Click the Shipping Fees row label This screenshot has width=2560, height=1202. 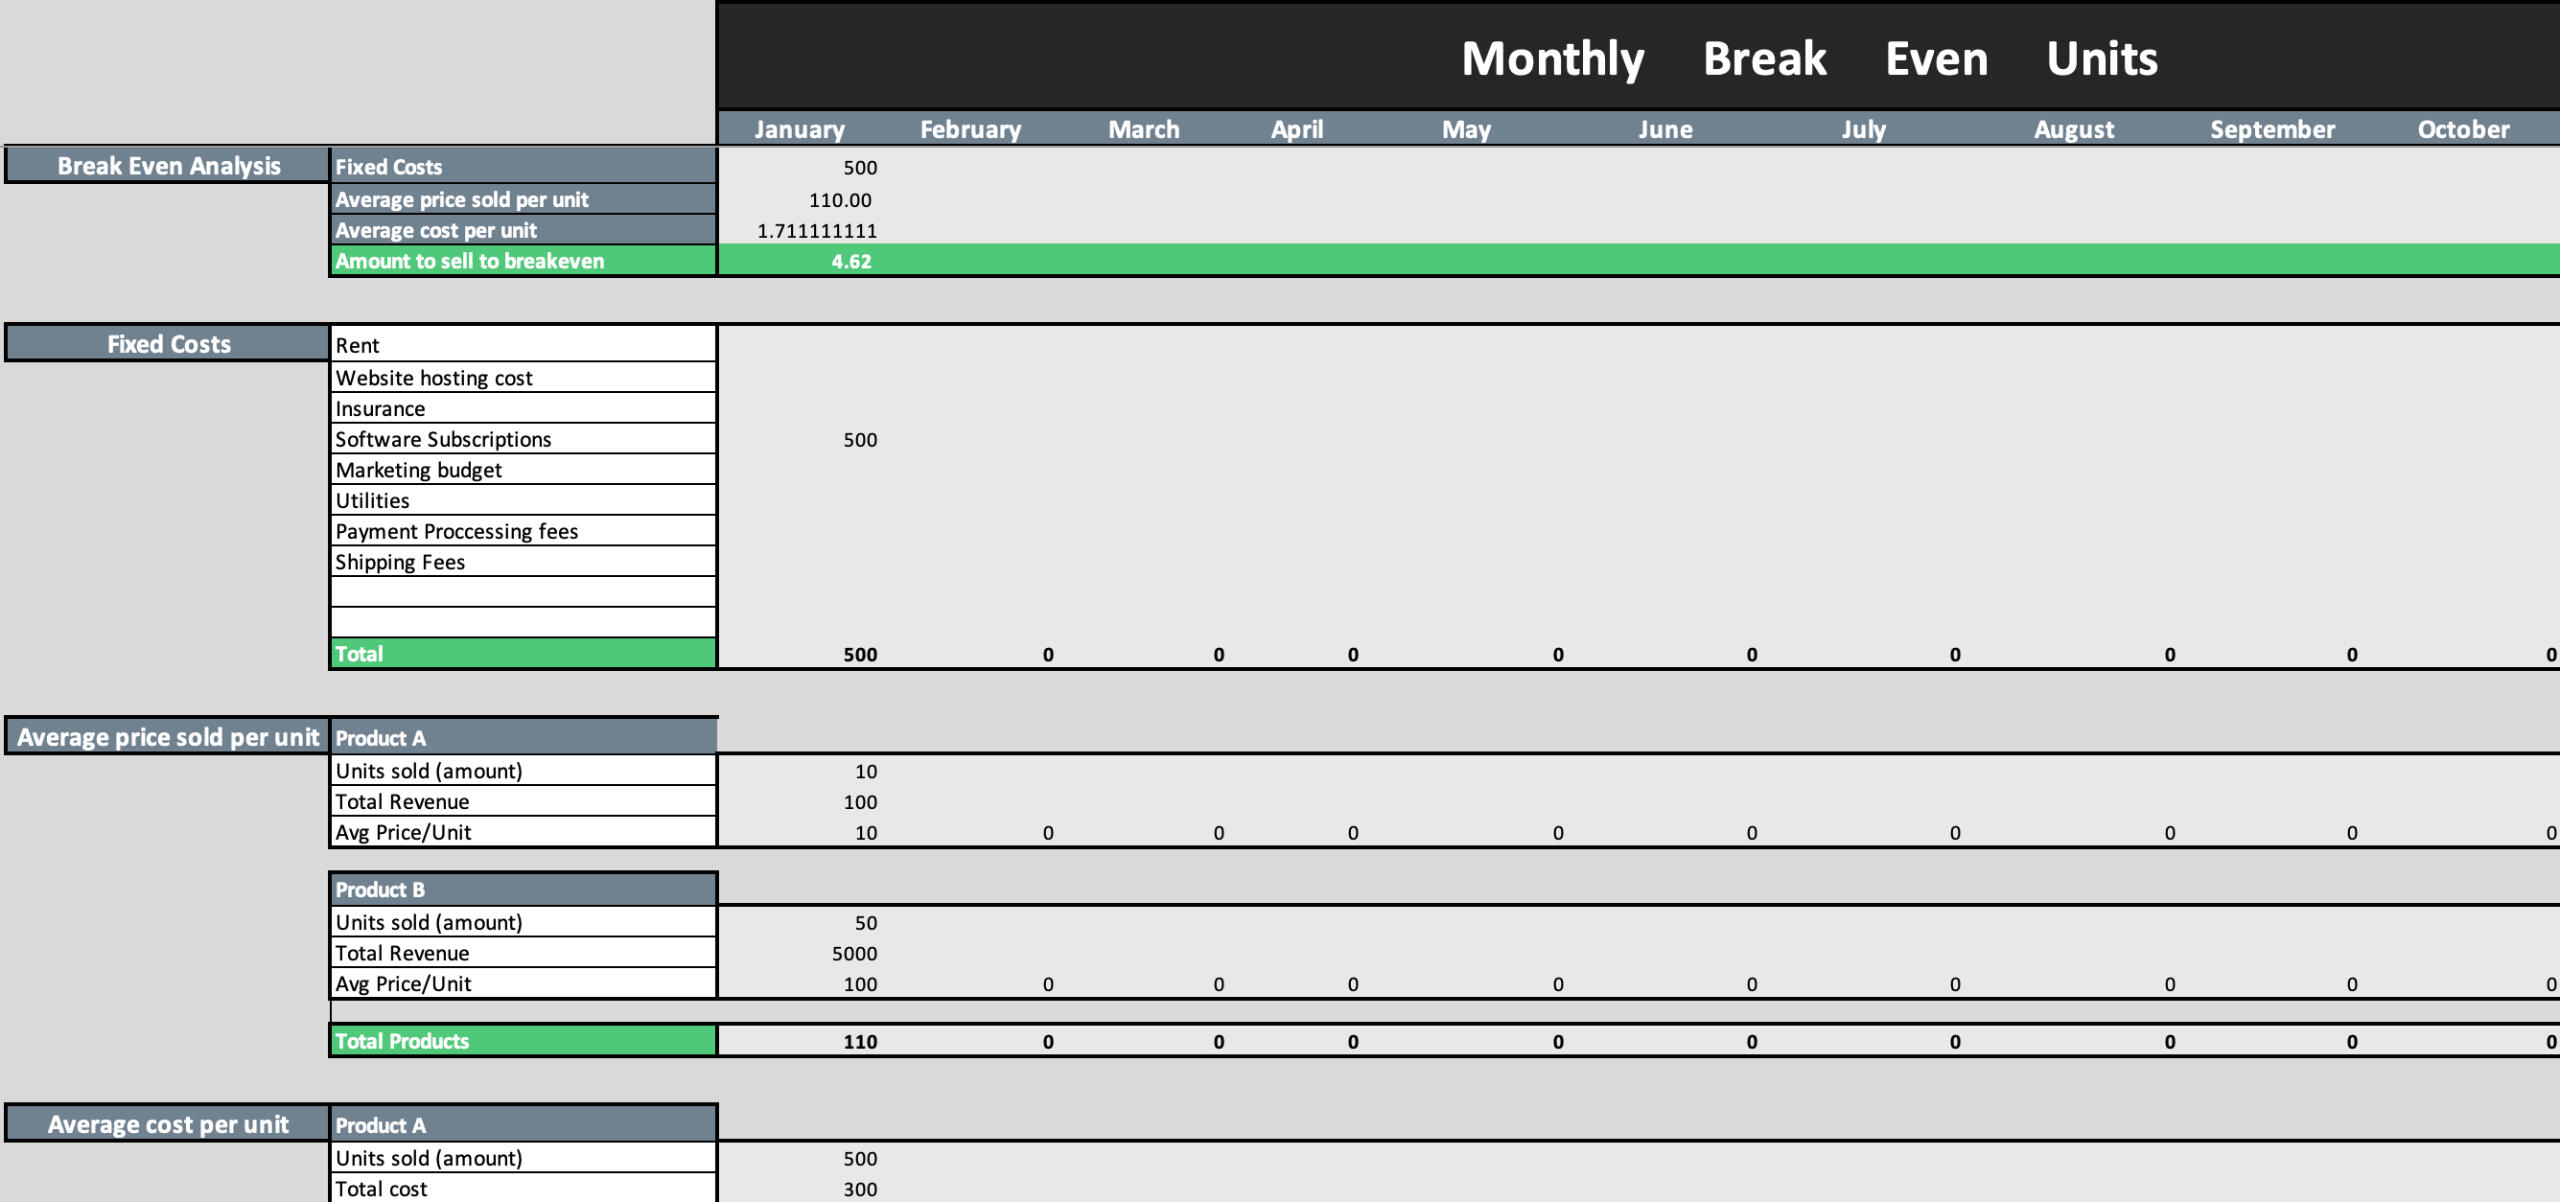pos(400,561)
